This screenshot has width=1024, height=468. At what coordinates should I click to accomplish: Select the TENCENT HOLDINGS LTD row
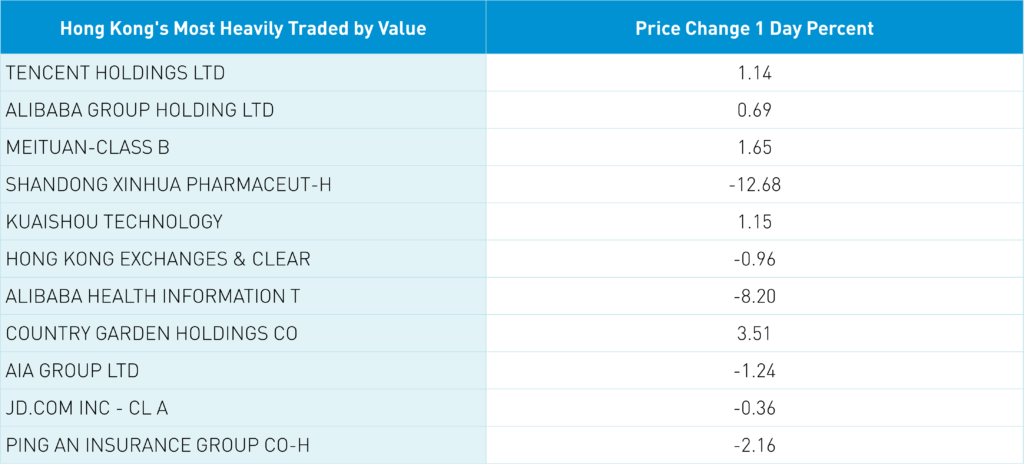tap(116, 72)
